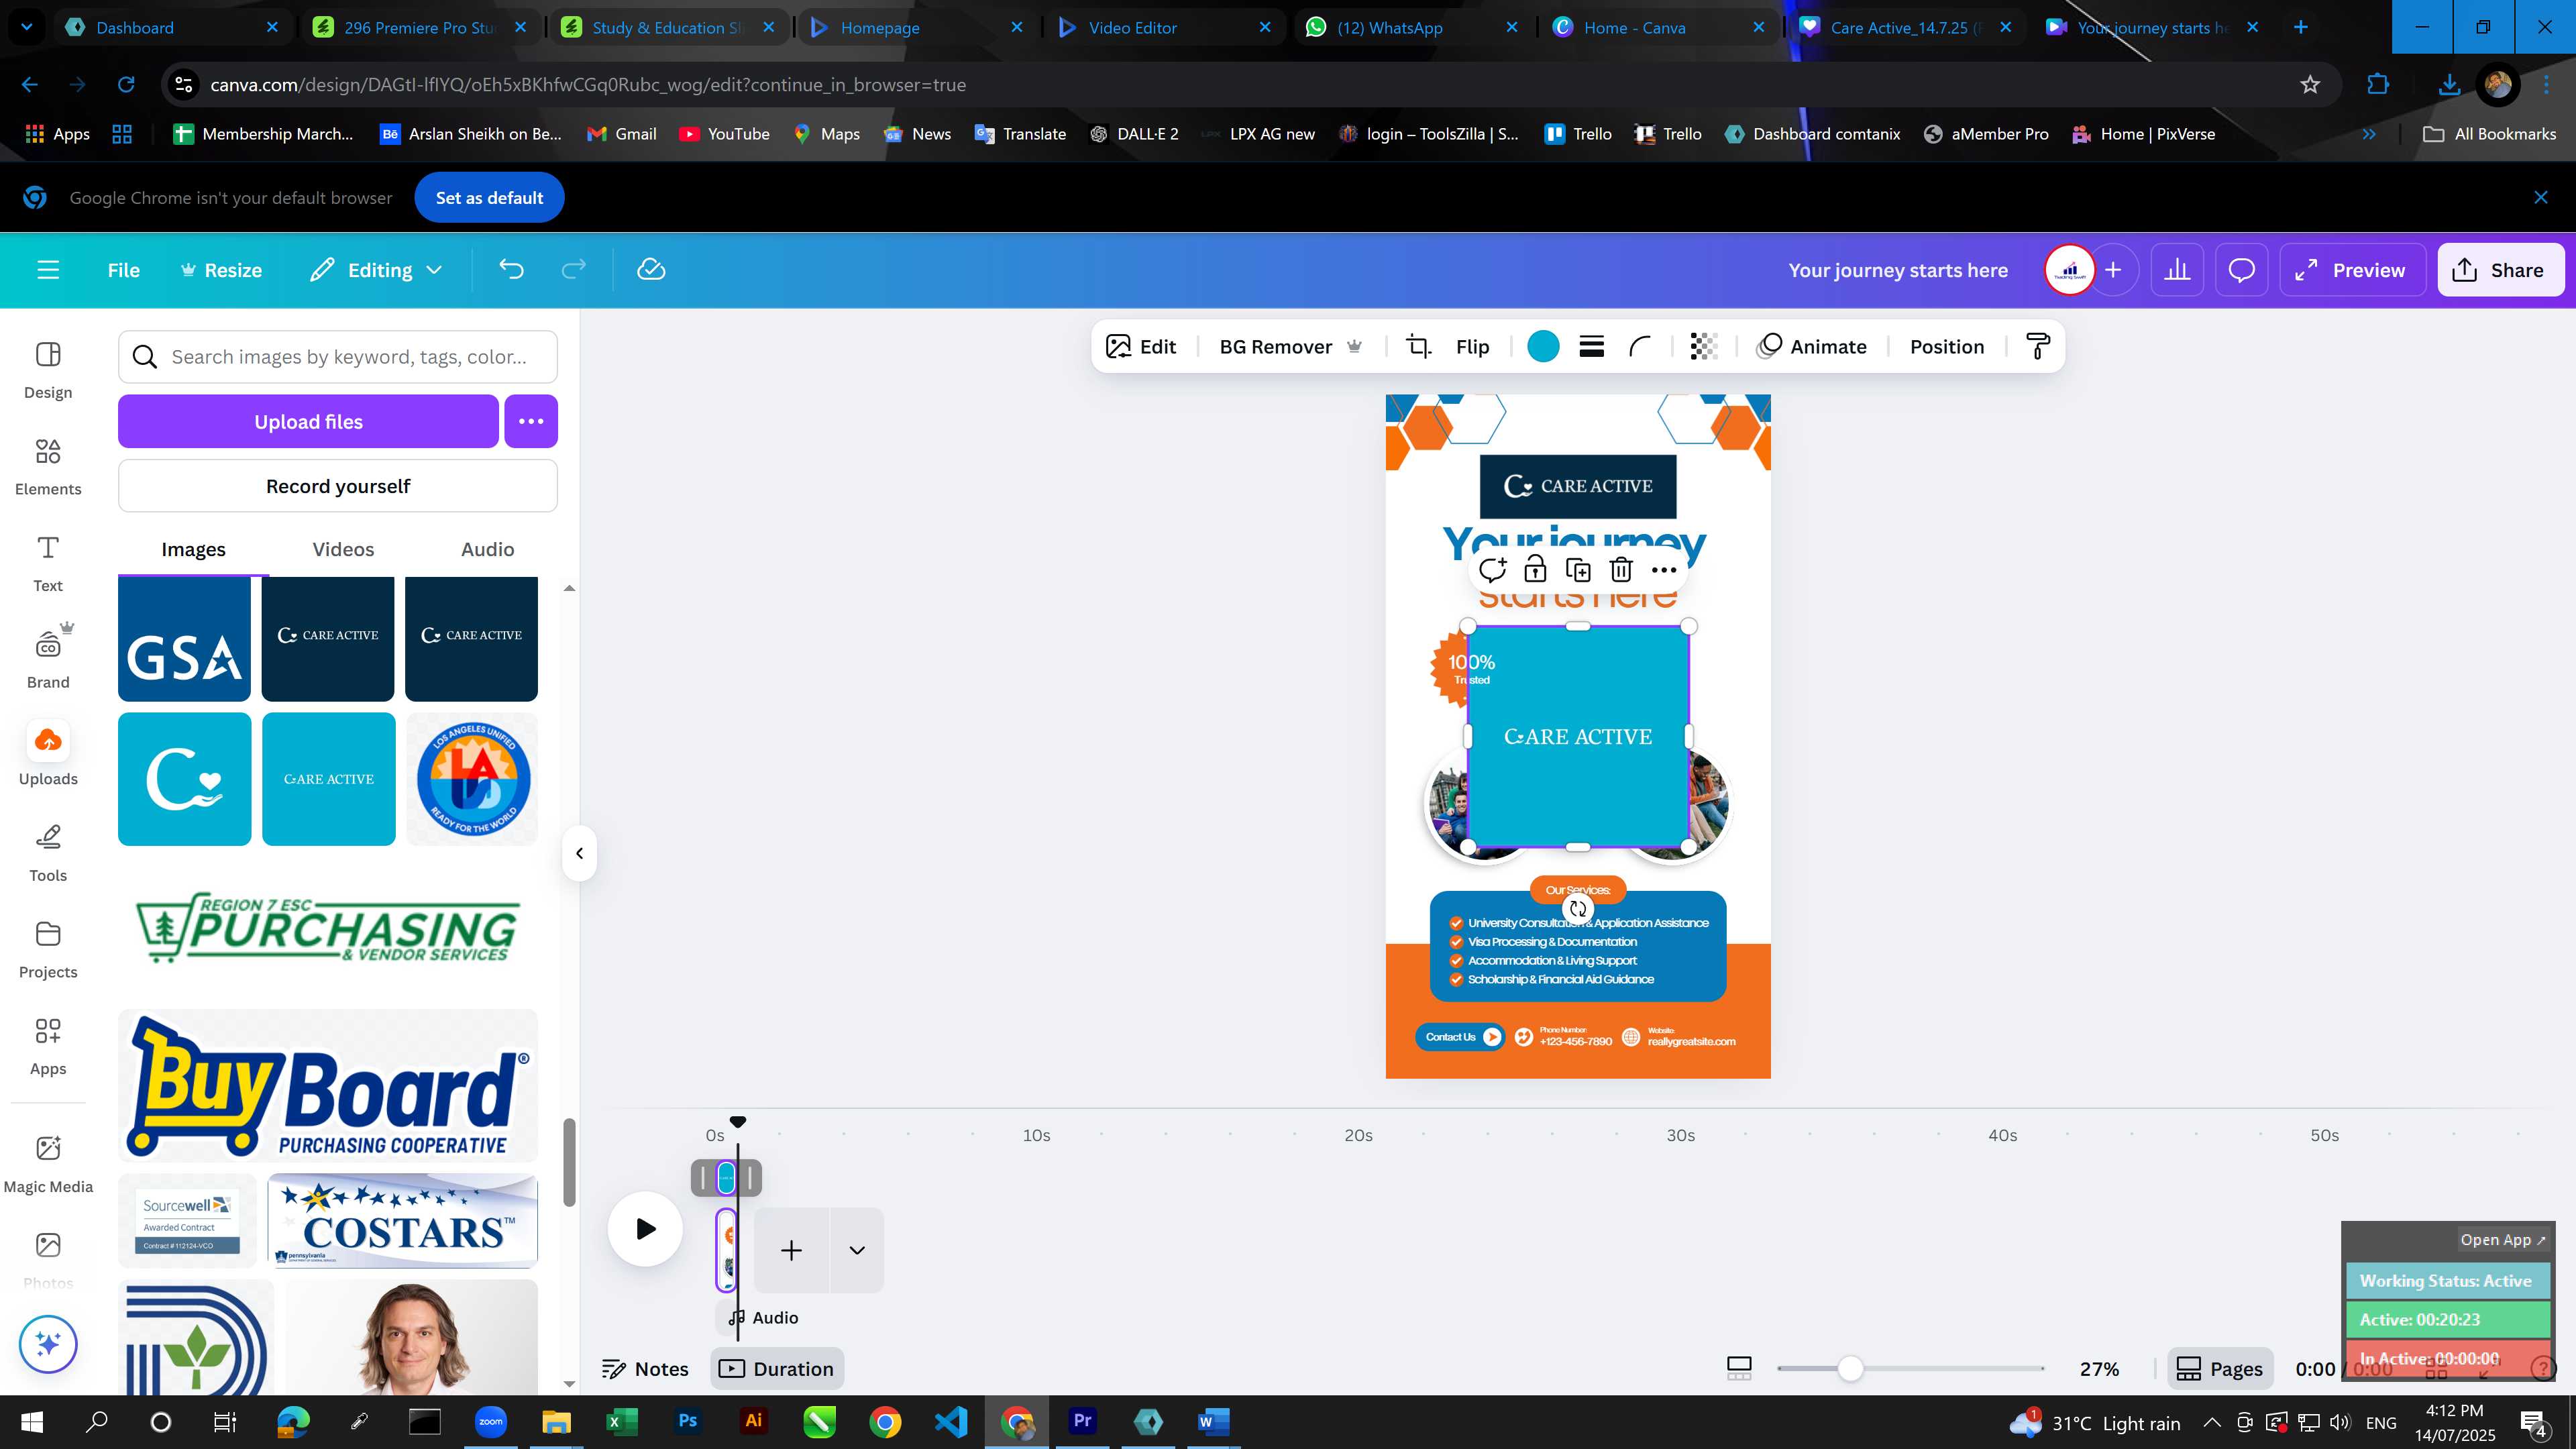Play the video timeline

(645, 1229)
